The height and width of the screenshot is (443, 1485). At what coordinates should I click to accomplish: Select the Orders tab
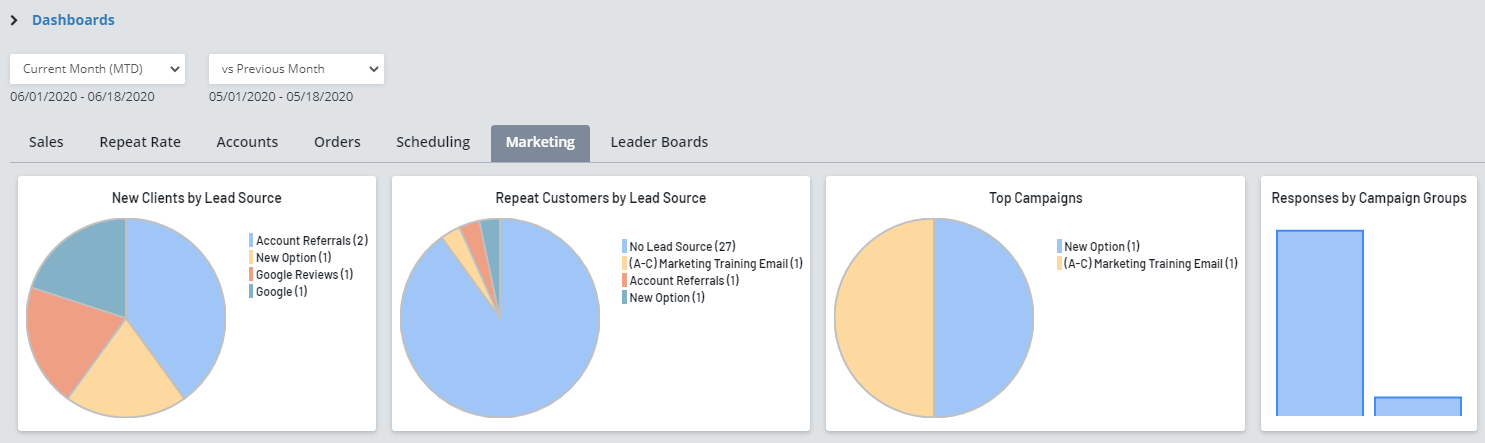point(337,142)
